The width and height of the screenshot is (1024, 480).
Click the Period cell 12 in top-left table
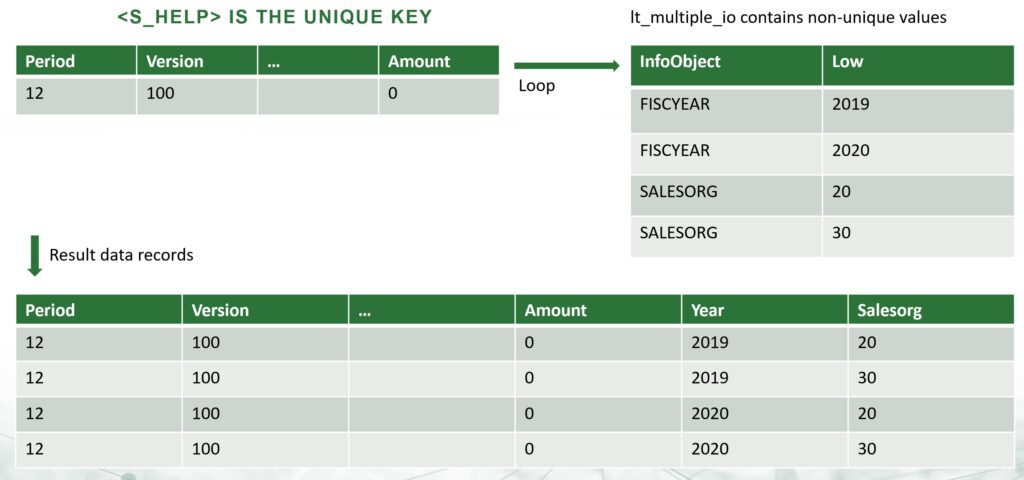35,96
